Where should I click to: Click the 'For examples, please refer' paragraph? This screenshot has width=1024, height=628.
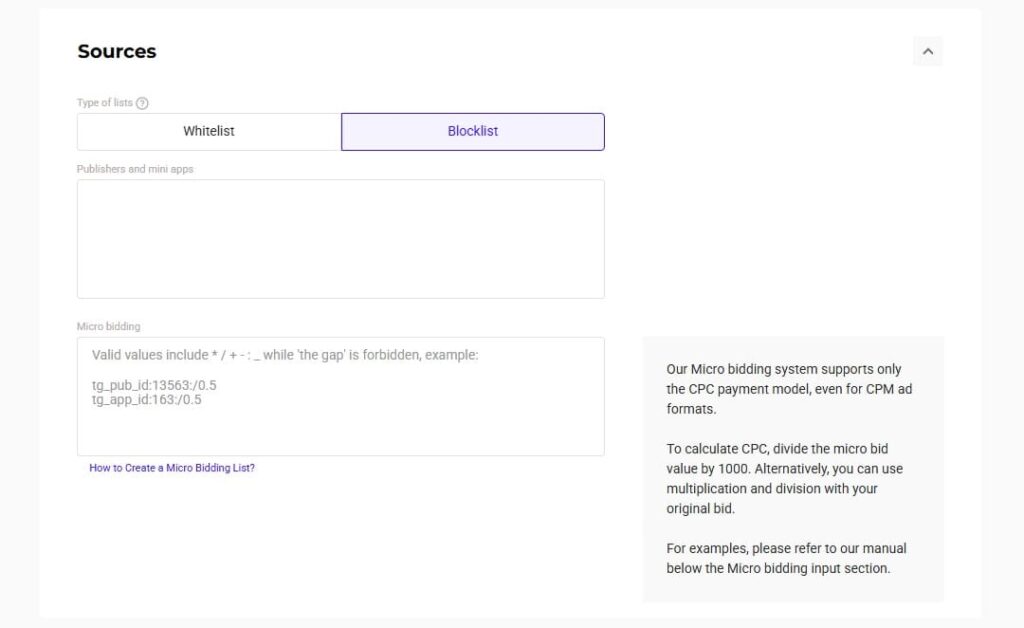tap(786, 558)
